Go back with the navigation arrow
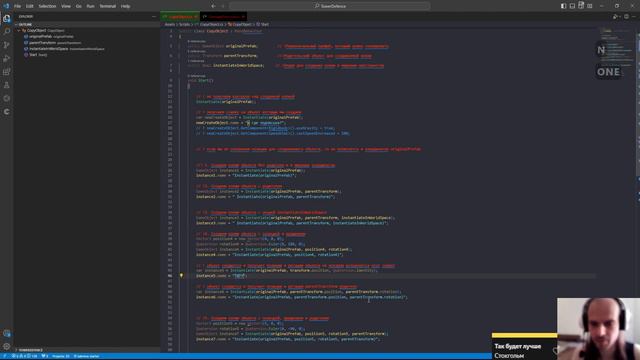The height and width of the screenshot is (360, 640). [213, 6]
